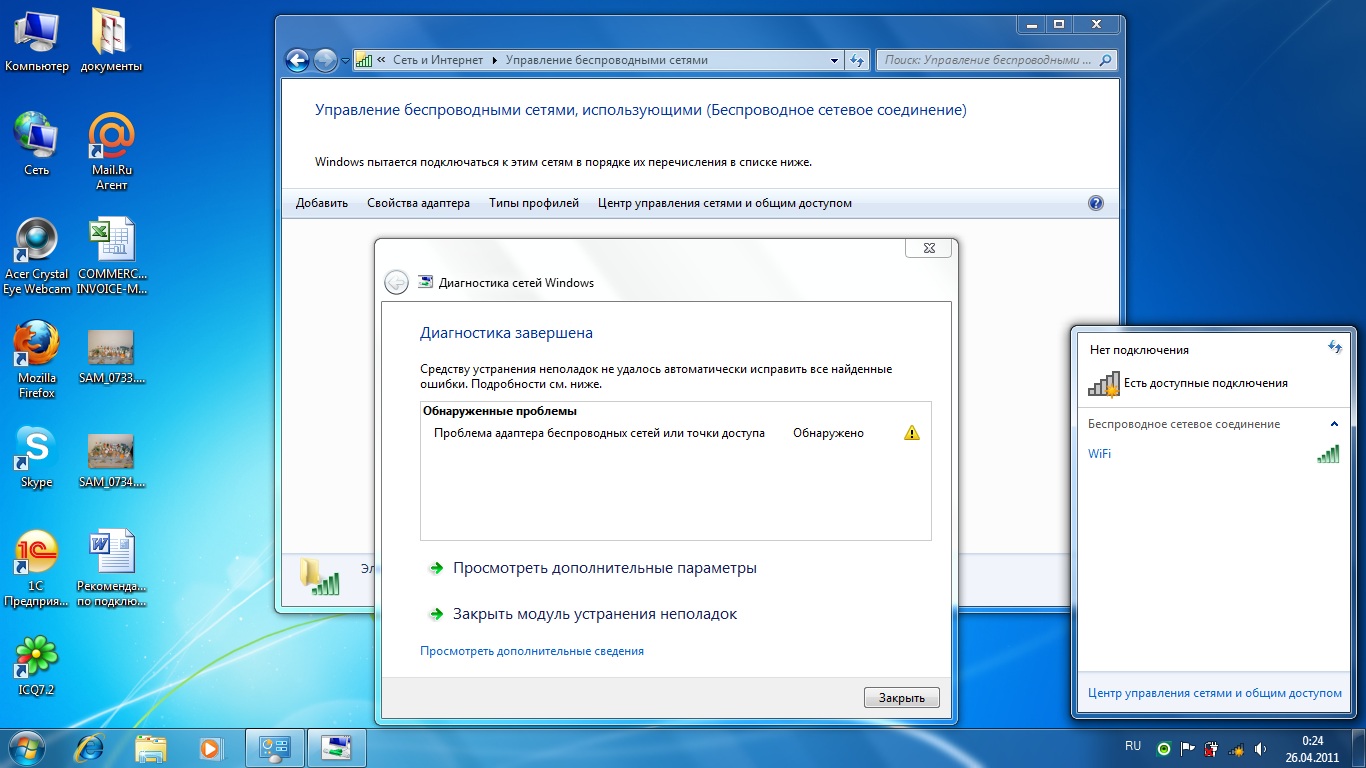Image resolution: width=1366 pixels, height=768 pixels.
Task: Click the Закрыть button
Action: point(901,698)
